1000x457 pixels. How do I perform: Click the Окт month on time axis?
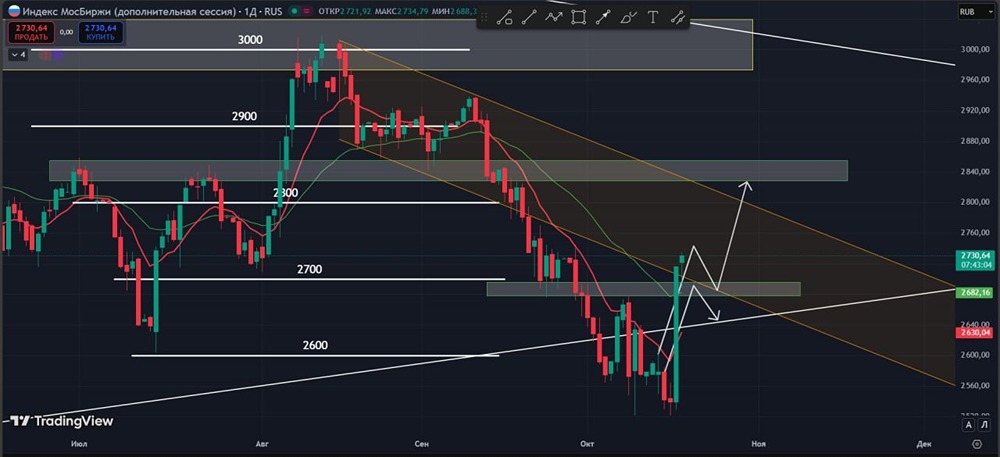(x=587, y=443)
